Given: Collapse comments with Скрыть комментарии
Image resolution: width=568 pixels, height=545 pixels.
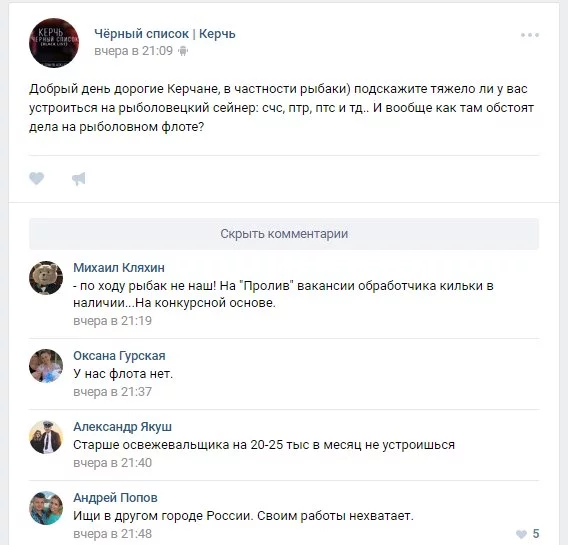Looking at the screenshot, I should click(x=284, y=234).
